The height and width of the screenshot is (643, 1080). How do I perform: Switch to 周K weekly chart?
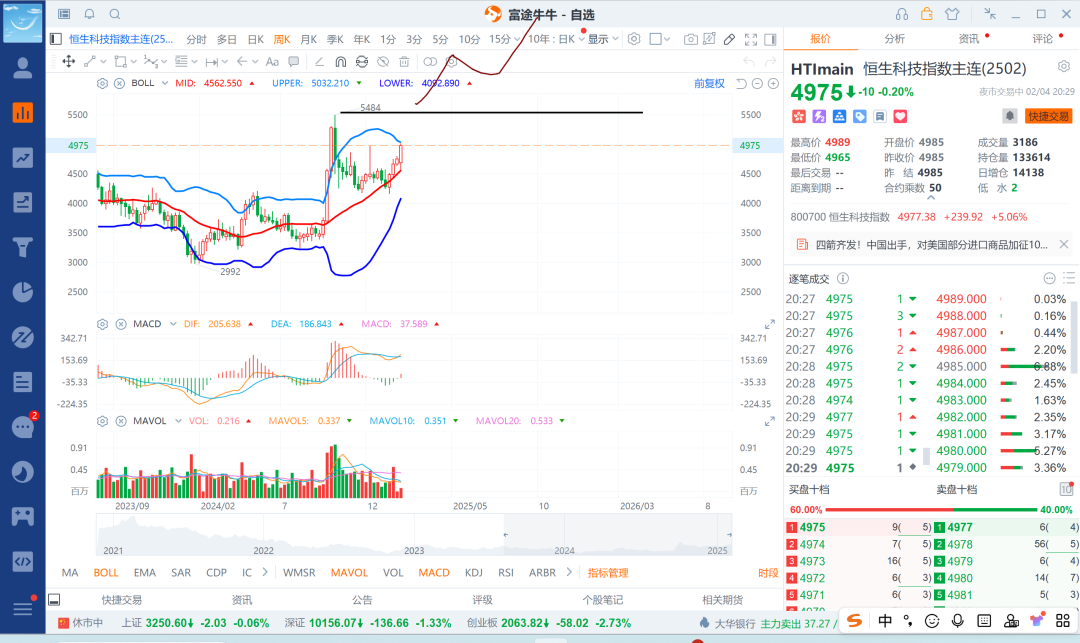[x=282, y=39]
